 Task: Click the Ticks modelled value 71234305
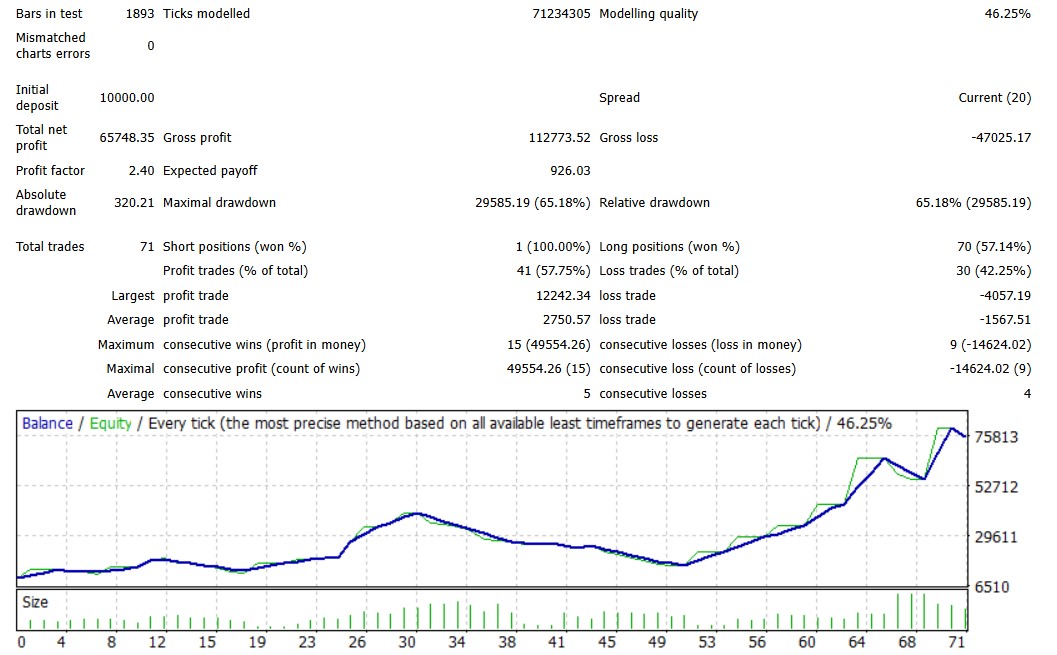[x=561, y=13]
